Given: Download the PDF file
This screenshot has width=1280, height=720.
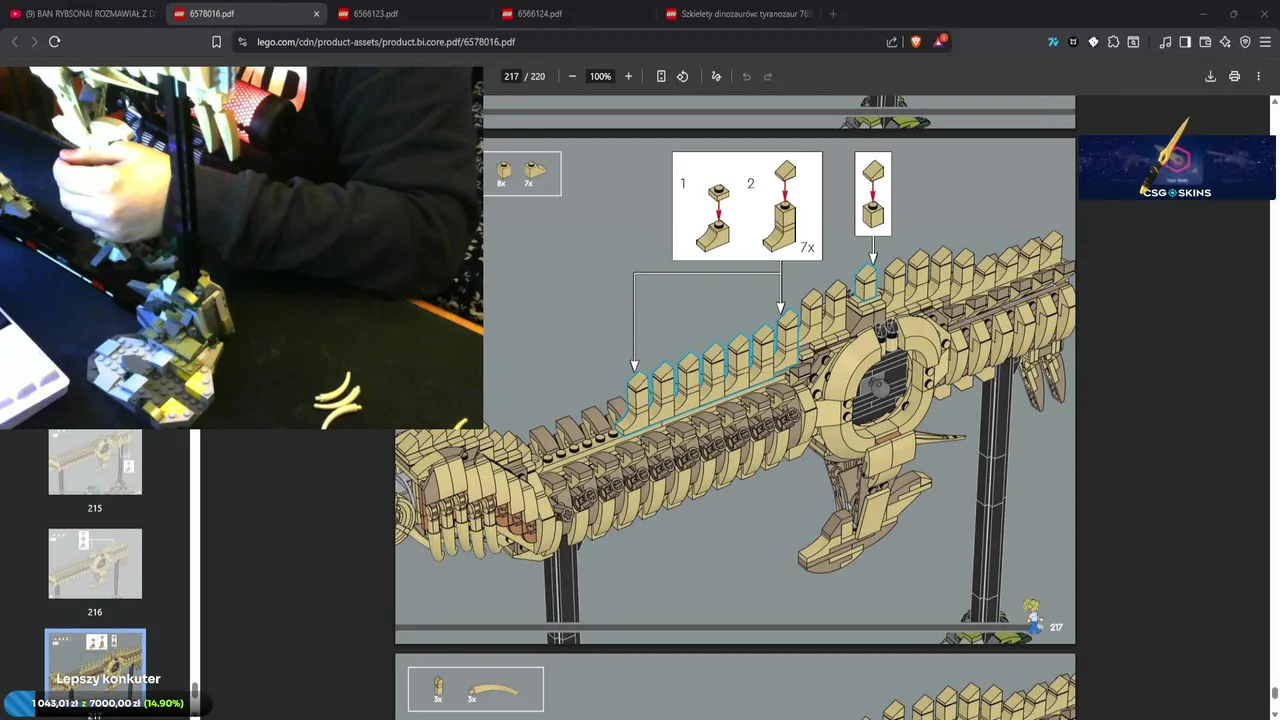Looking at the screenshot, I should [x=1210, y=76].
